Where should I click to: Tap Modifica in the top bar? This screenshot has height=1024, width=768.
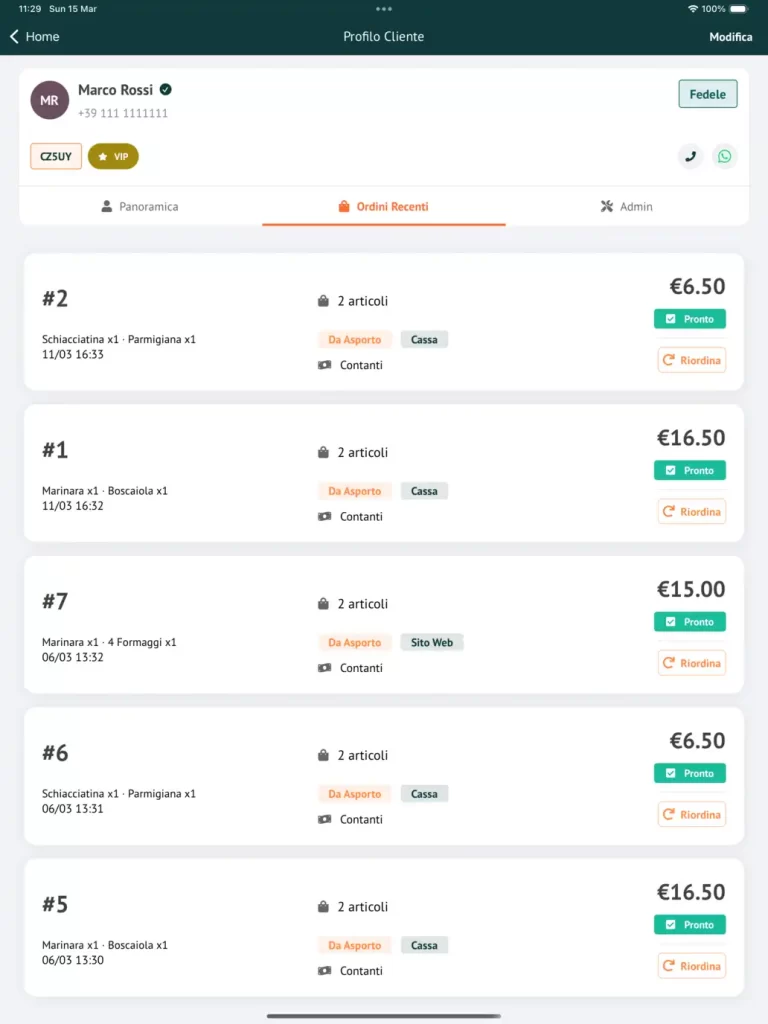[x=730, y=36]
